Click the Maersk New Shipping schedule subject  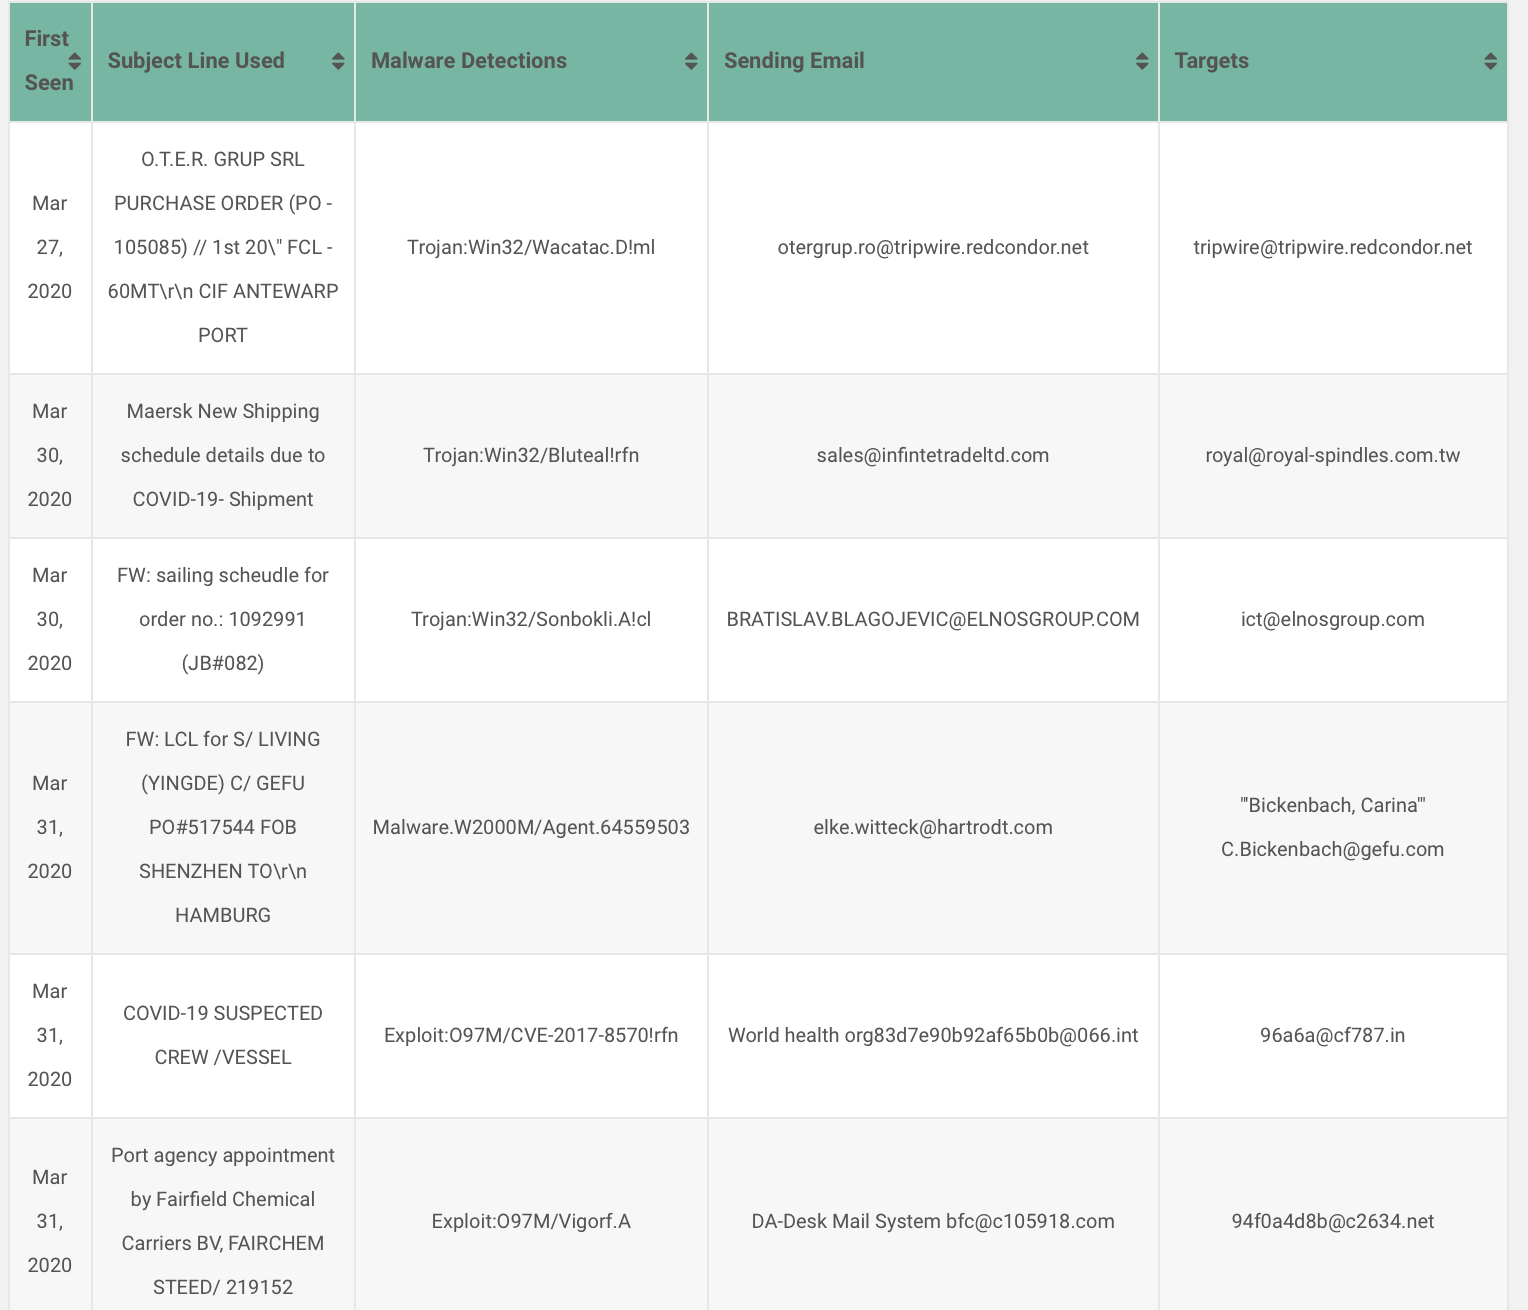223,455
